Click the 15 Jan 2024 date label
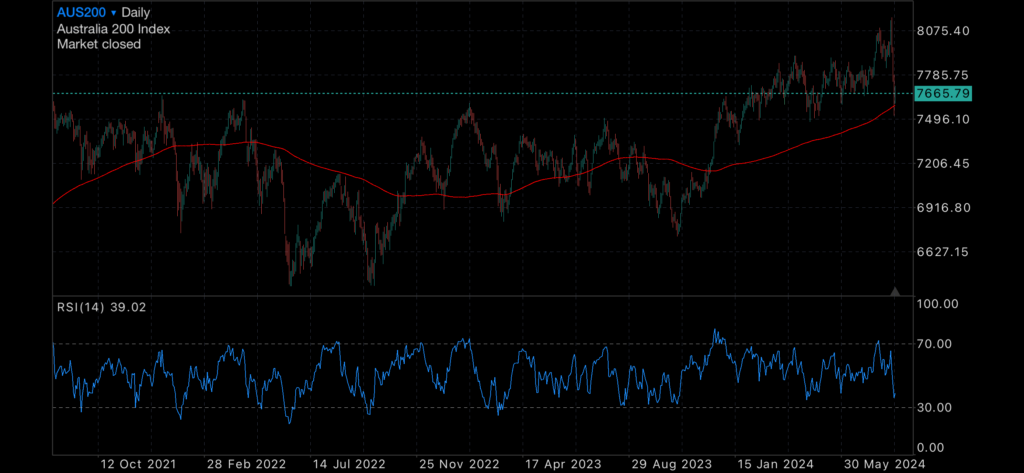 (774, 464)
